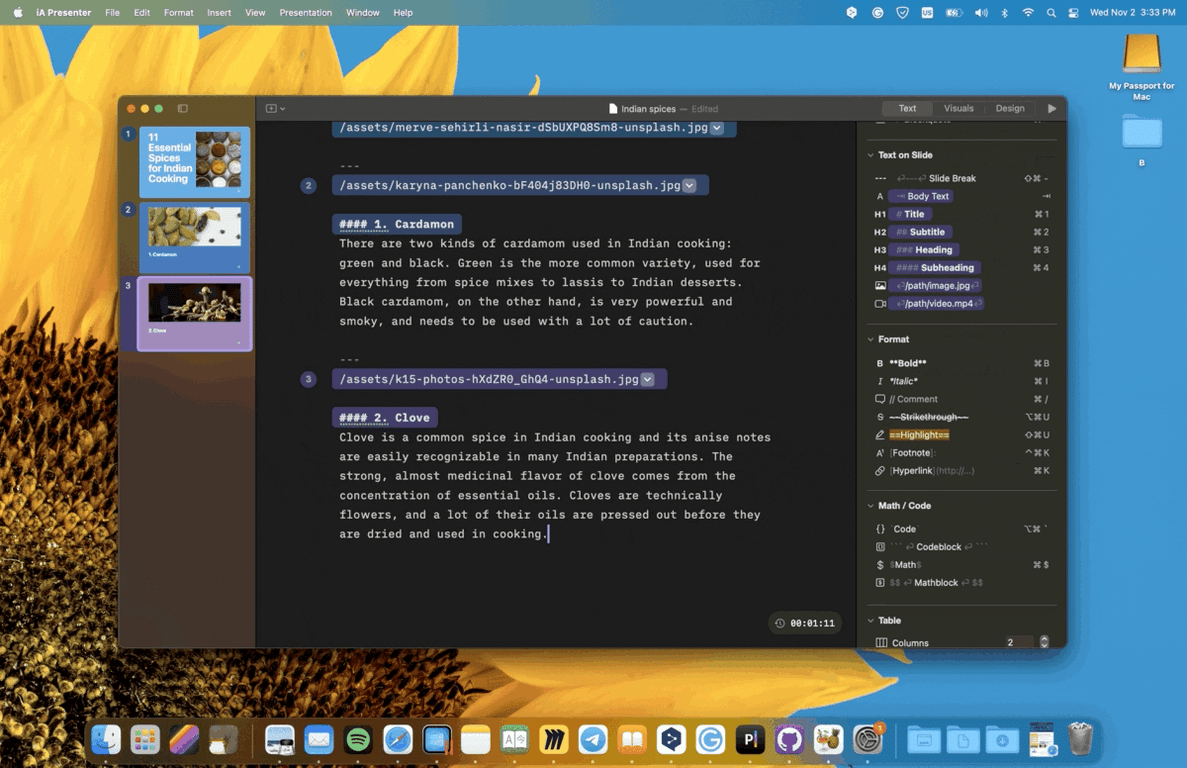This screenshot has height=768, width=1187.
Task: Insert inline Code
Action: [961, 529]
